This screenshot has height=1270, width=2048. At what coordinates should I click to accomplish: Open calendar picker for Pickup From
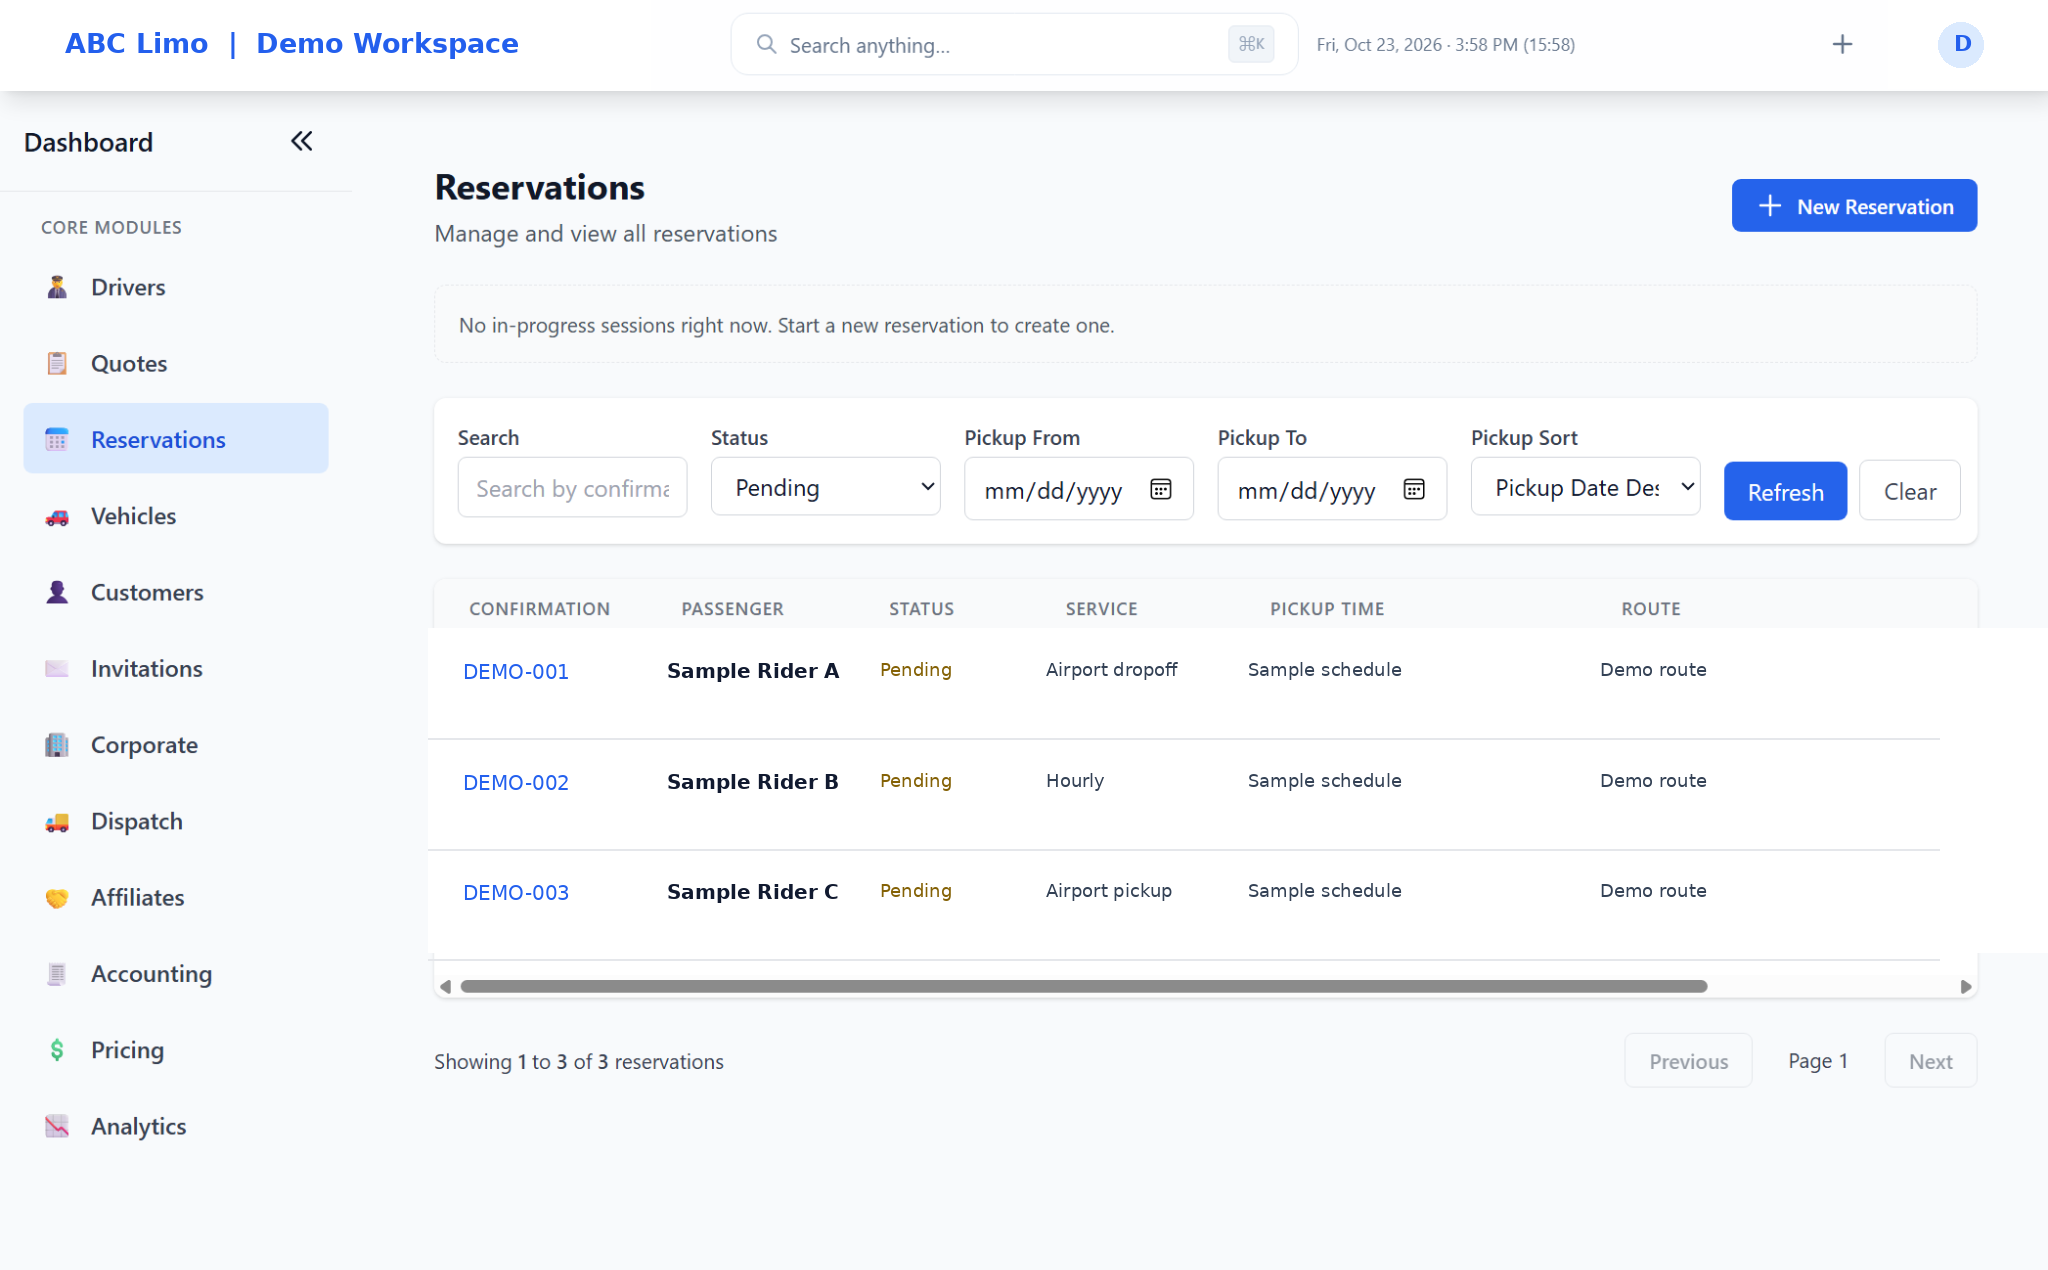coord(1160,489)
